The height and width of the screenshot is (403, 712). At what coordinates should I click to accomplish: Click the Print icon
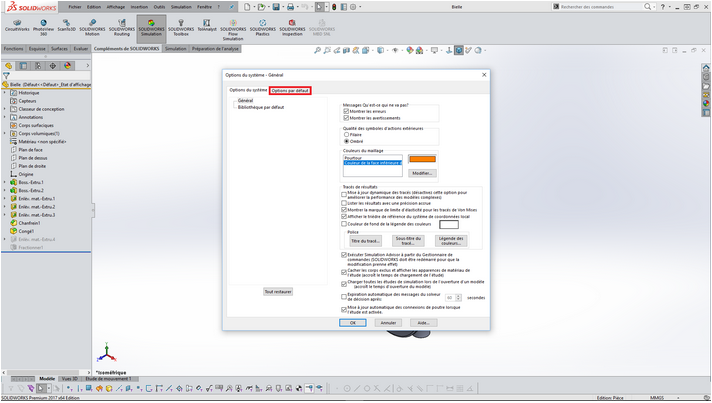[290, 7]
